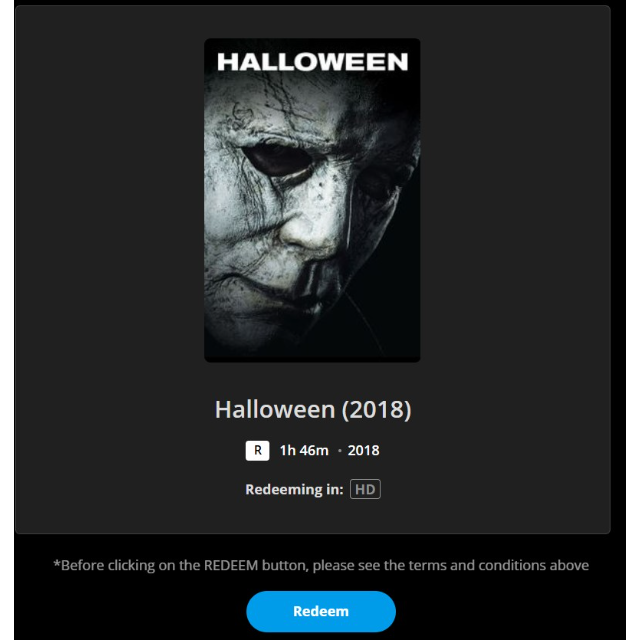Click the HD quality badge
The width and height of the screenshot is (640, 640).
365,490
